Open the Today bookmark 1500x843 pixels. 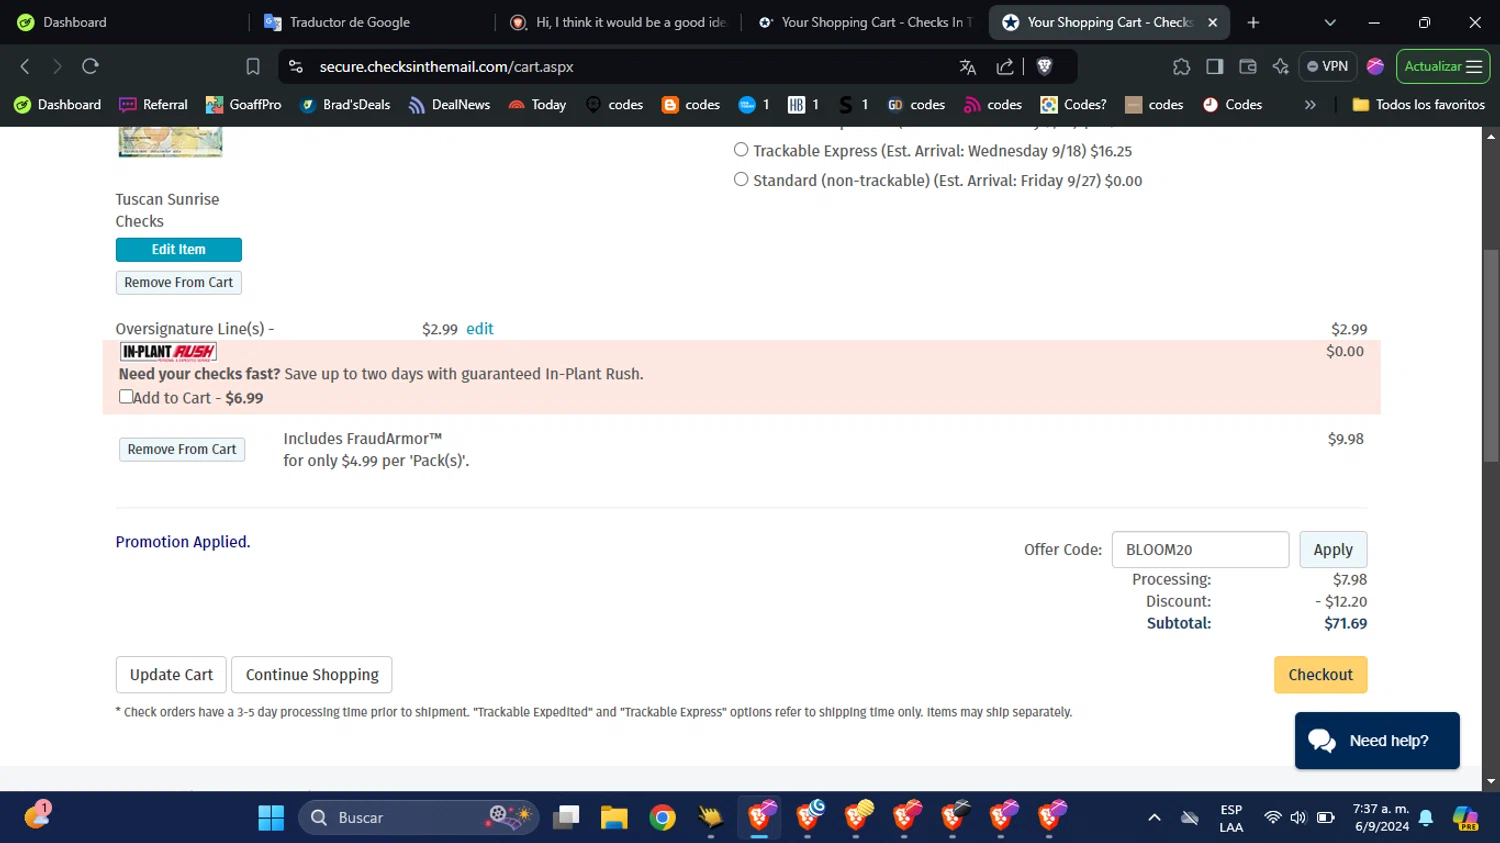537,105
